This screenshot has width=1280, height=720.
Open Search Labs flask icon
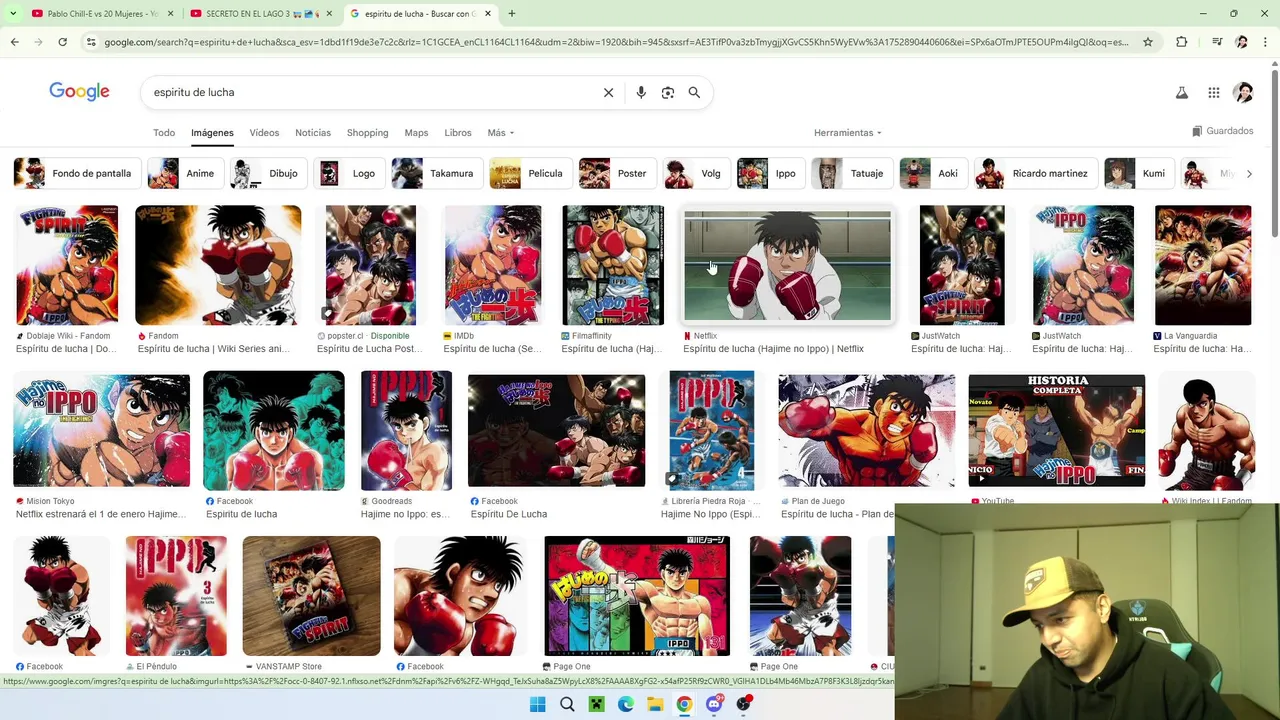[x=1181, y=93]
